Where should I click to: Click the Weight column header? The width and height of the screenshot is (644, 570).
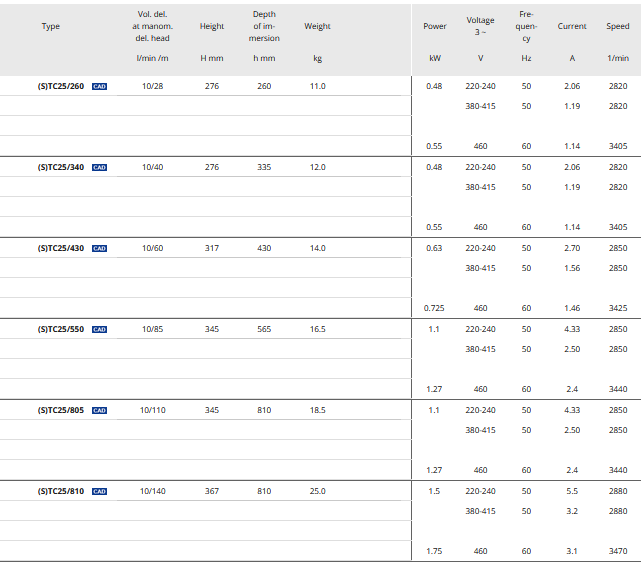tap(317, 26)
